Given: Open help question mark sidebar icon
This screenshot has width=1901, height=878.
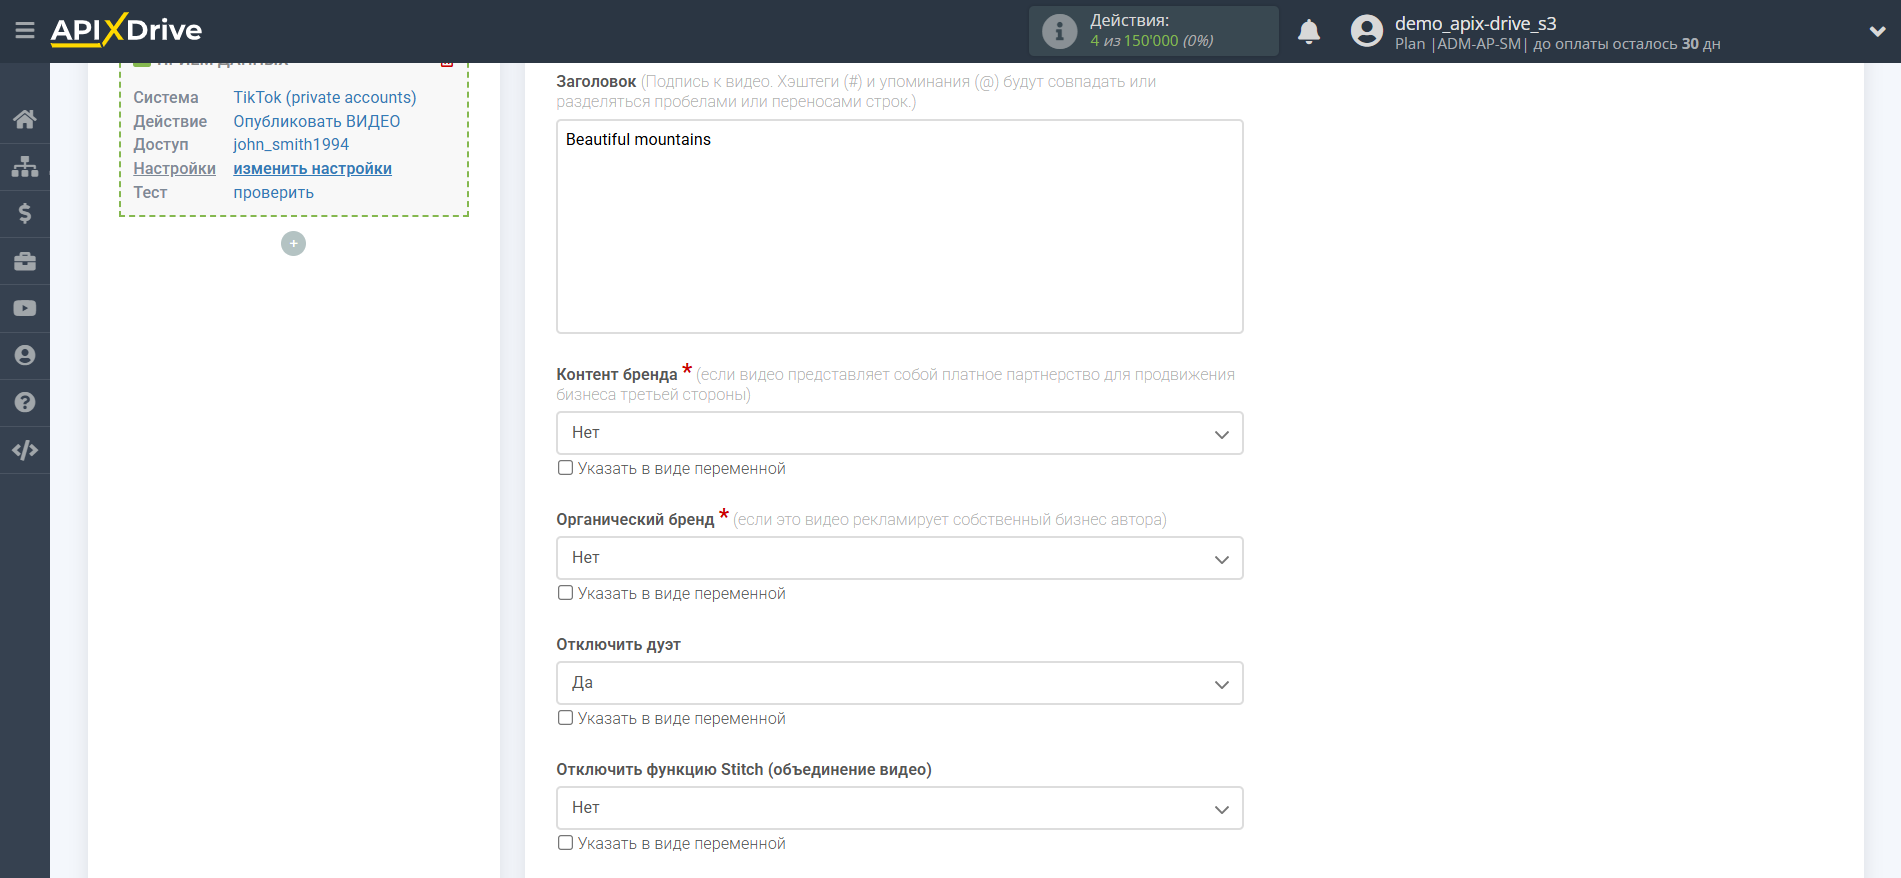Looking at the screenshot, I should [25, 402].
